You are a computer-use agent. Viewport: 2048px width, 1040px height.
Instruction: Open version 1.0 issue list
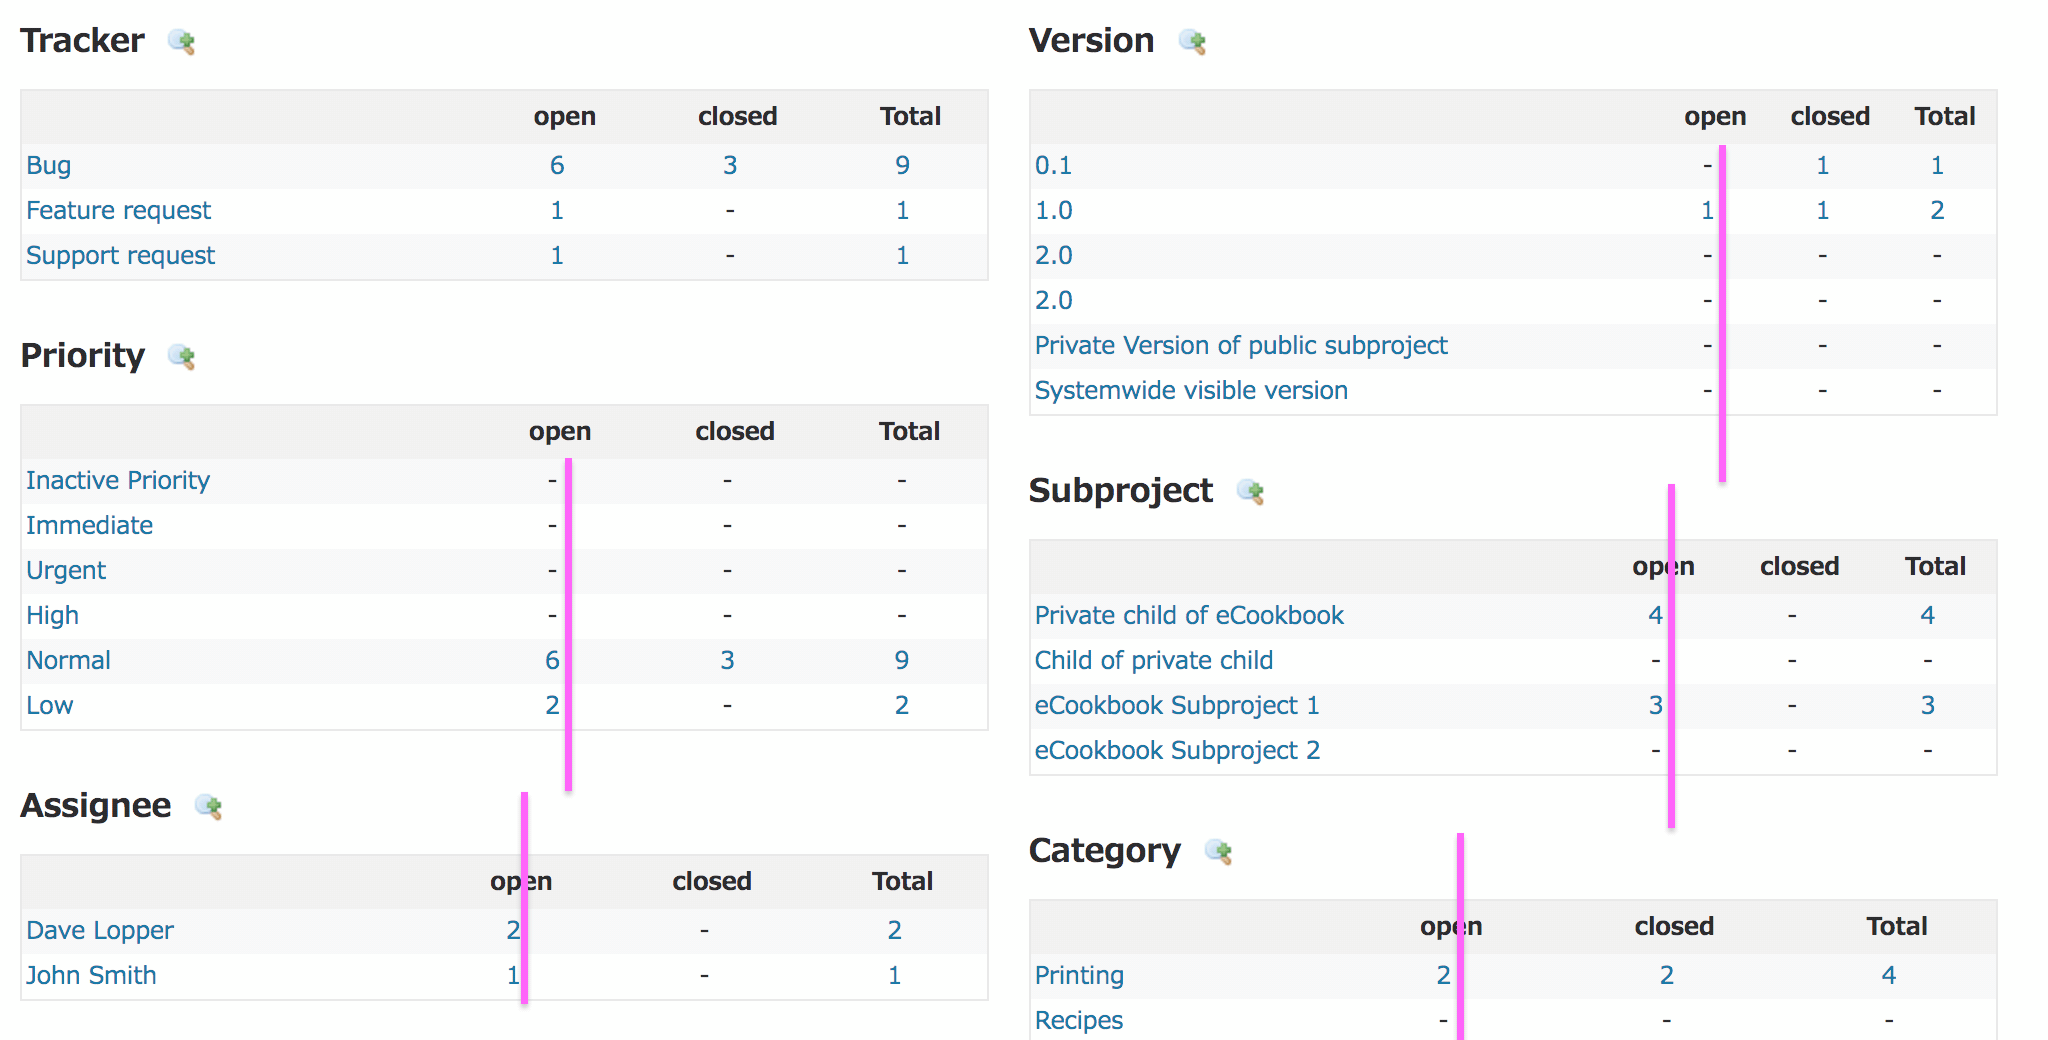(1053, 210)
